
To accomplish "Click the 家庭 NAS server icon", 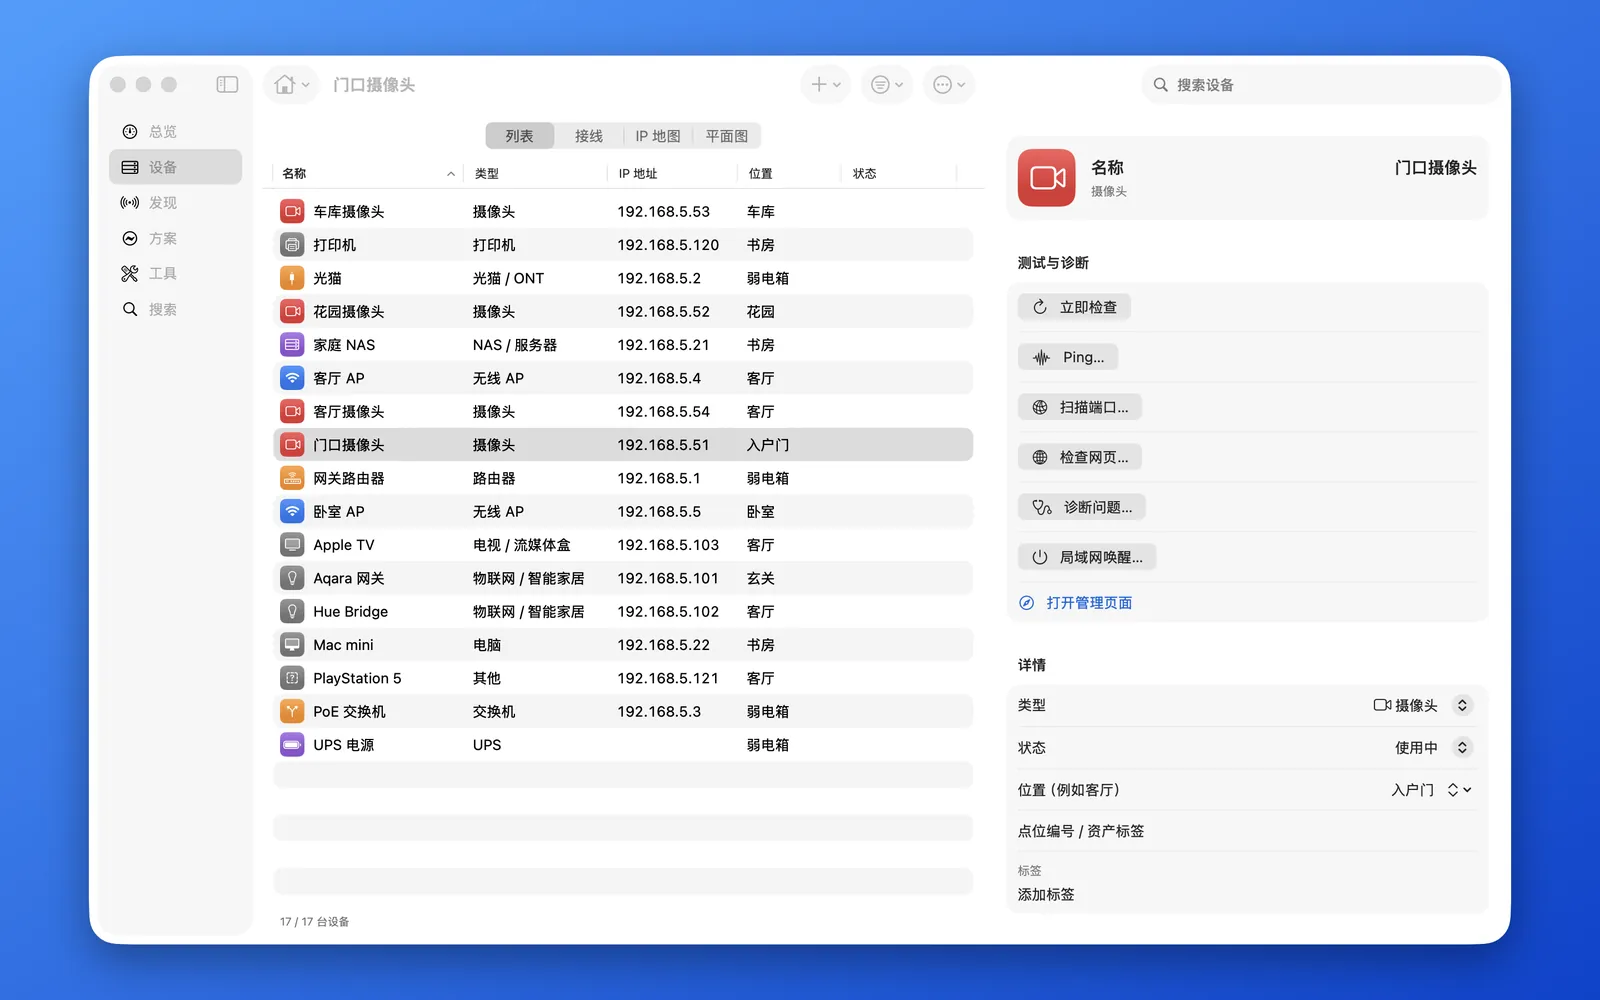I will pyautogui.click(x=292, y=345).
